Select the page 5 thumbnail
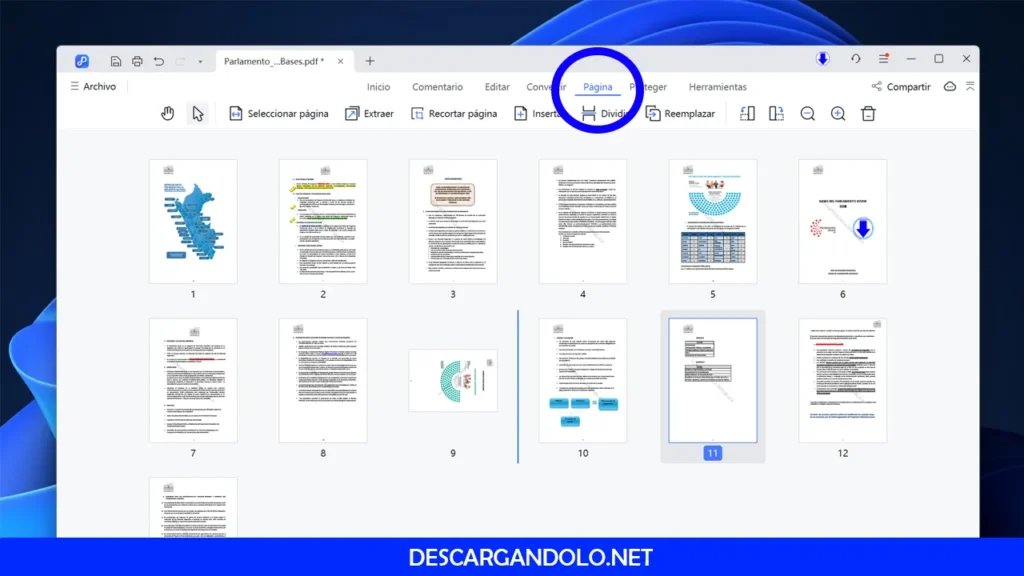1024x576 pixels. pyautogui.click(x=712, y=220)
